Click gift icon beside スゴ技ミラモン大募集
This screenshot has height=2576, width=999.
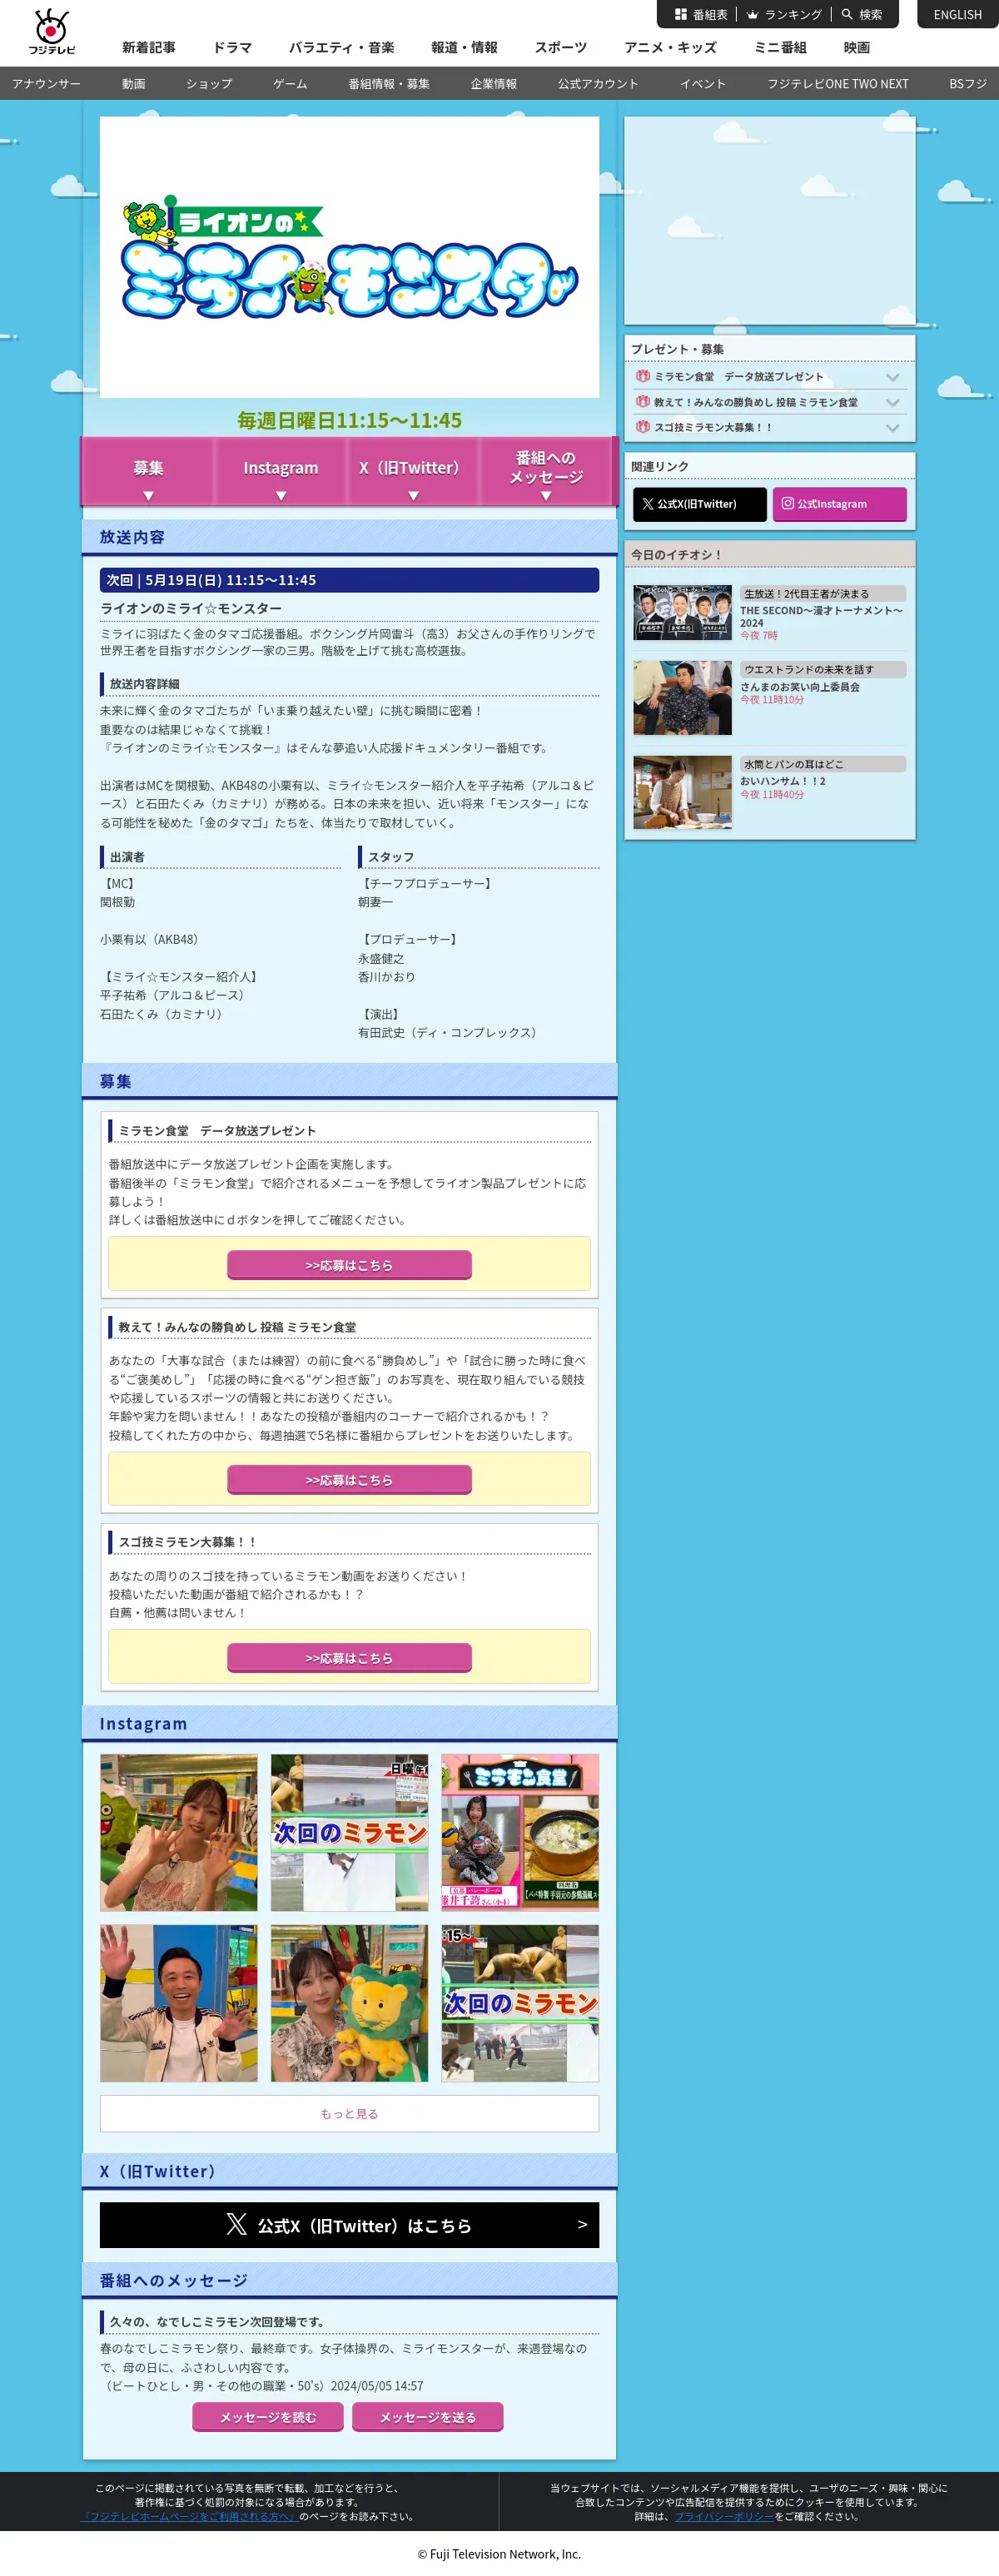coord(643,427)
